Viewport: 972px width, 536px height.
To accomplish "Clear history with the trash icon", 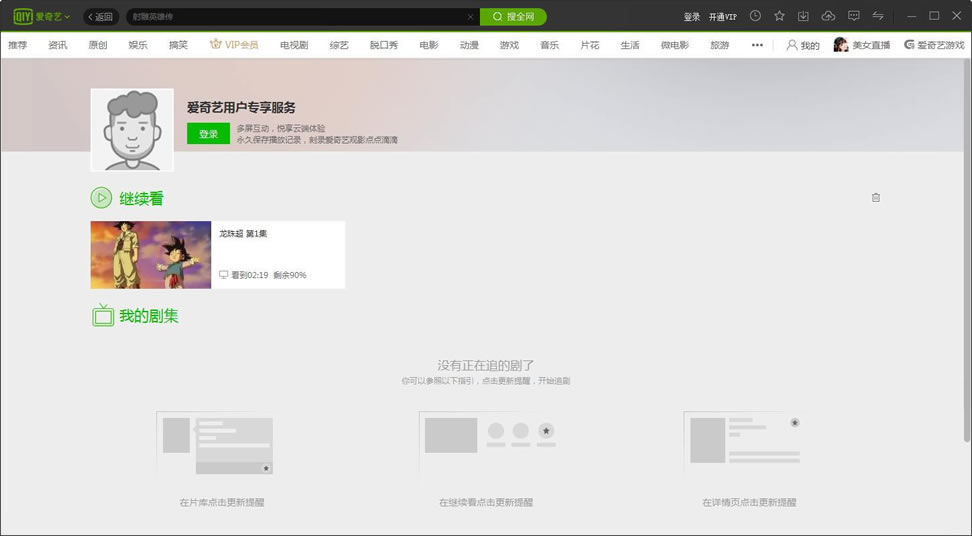I will coord(876,198).
